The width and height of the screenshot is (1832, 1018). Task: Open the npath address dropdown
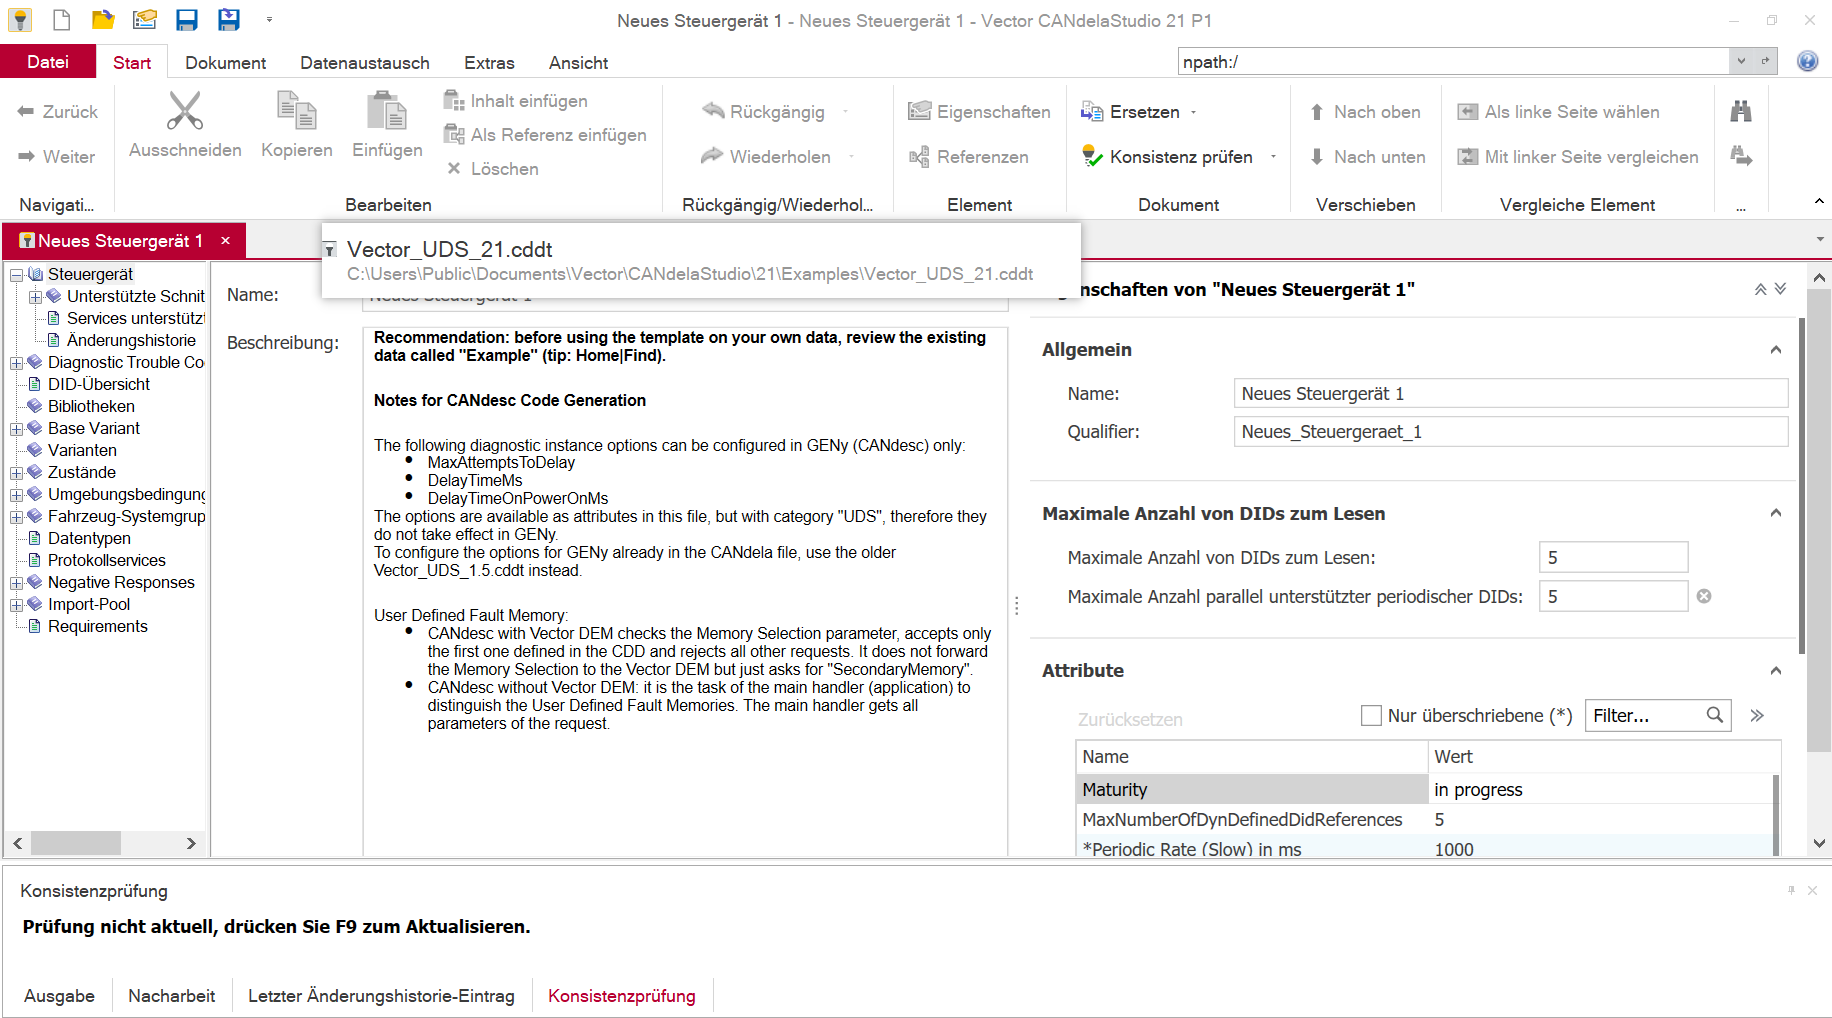[1741, 61]
